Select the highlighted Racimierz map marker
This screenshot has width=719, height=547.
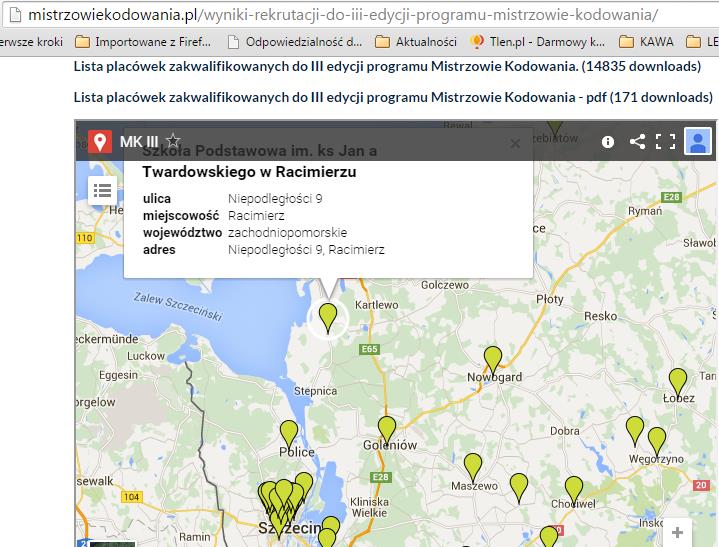click(328, 317)
